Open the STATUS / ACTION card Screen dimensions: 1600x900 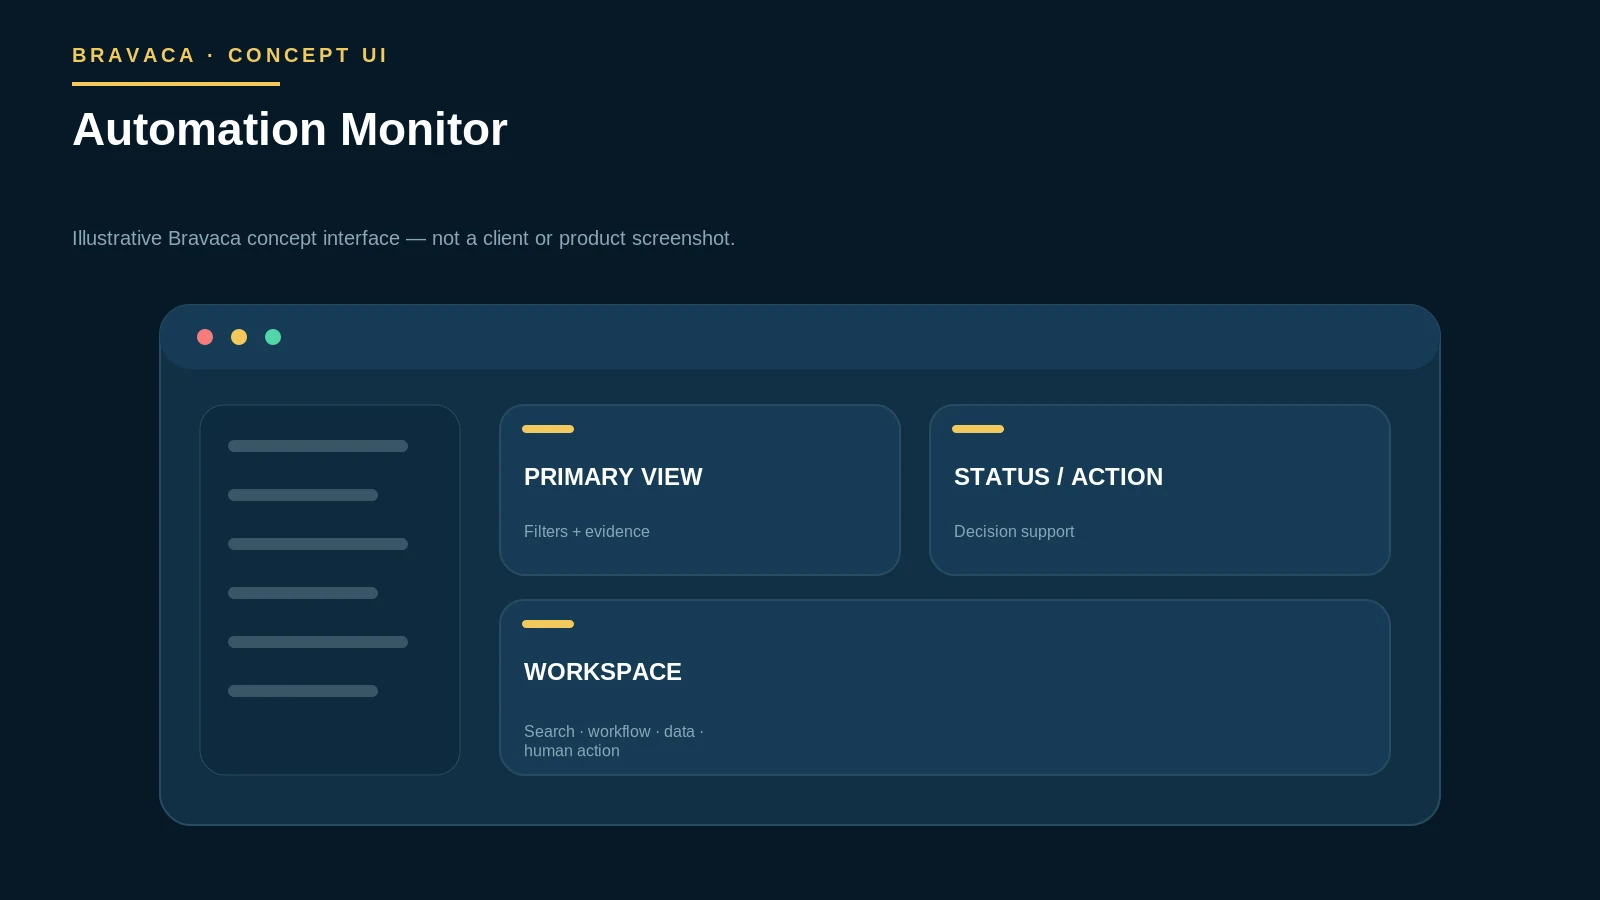click(x=1160, y=490)
